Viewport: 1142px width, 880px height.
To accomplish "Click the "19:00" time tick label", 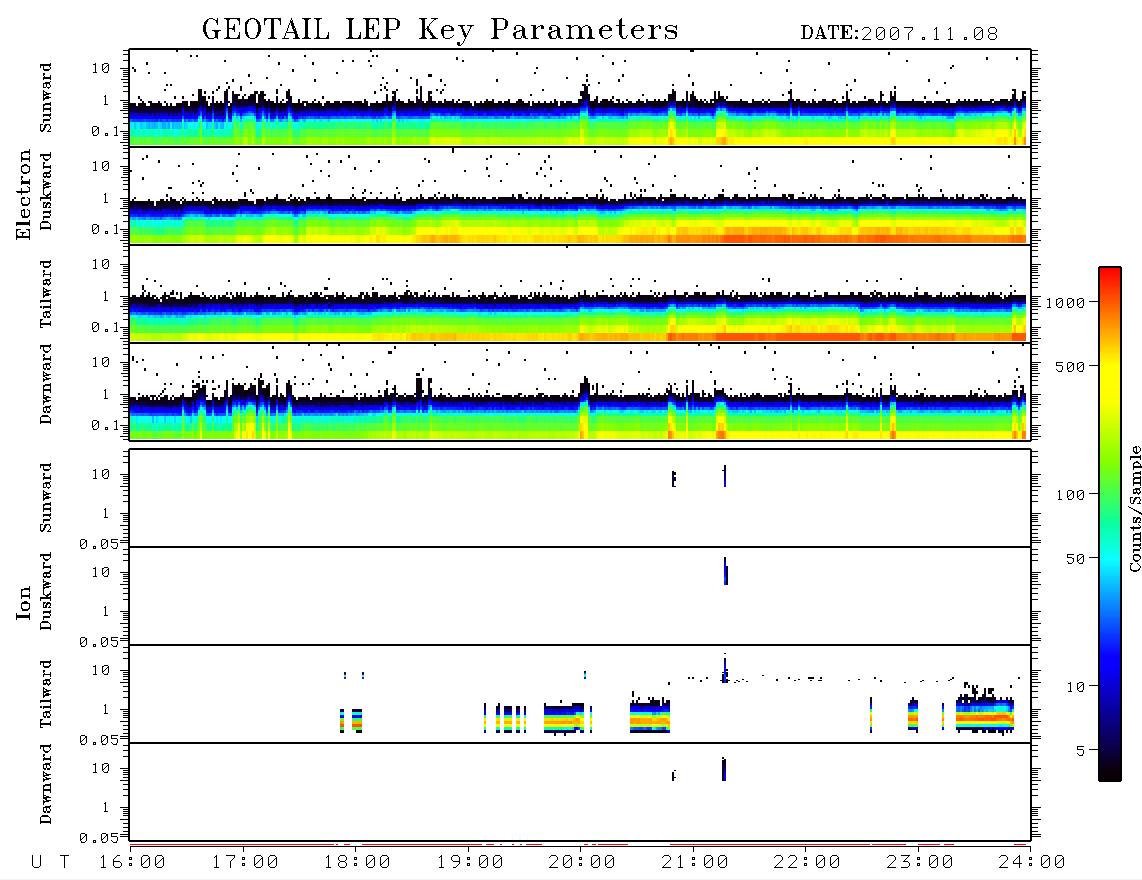I will (470, 862).
